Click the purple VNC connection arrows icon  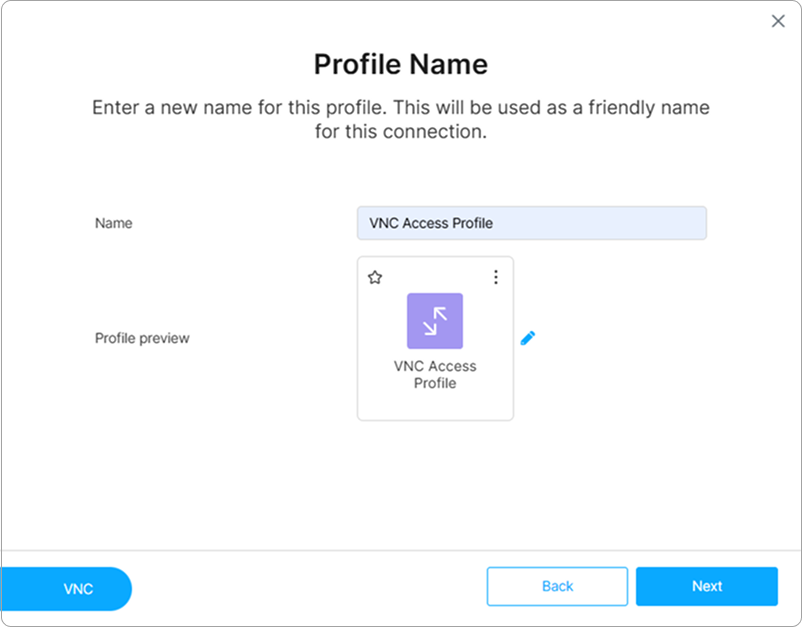coord(435,321)
